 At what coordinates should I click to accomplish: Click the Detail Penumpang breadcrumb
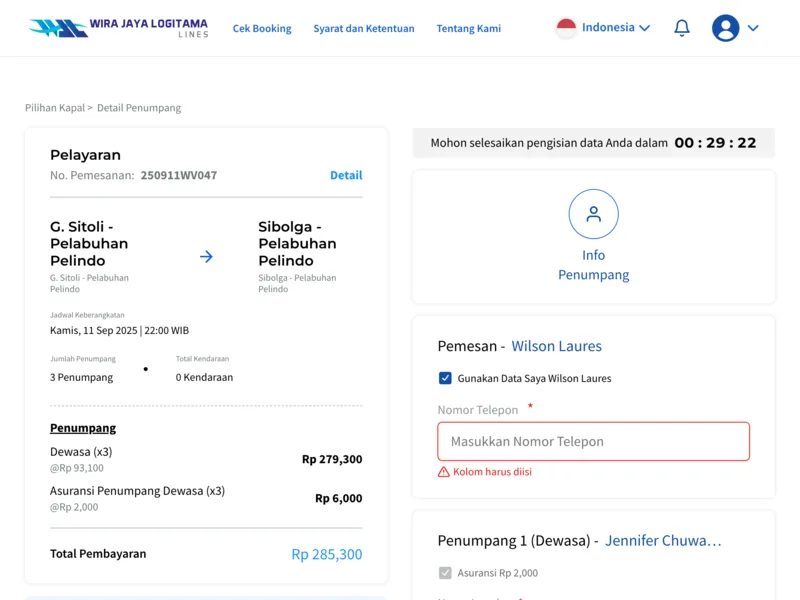pyautogui.click(x=139, y=108)
